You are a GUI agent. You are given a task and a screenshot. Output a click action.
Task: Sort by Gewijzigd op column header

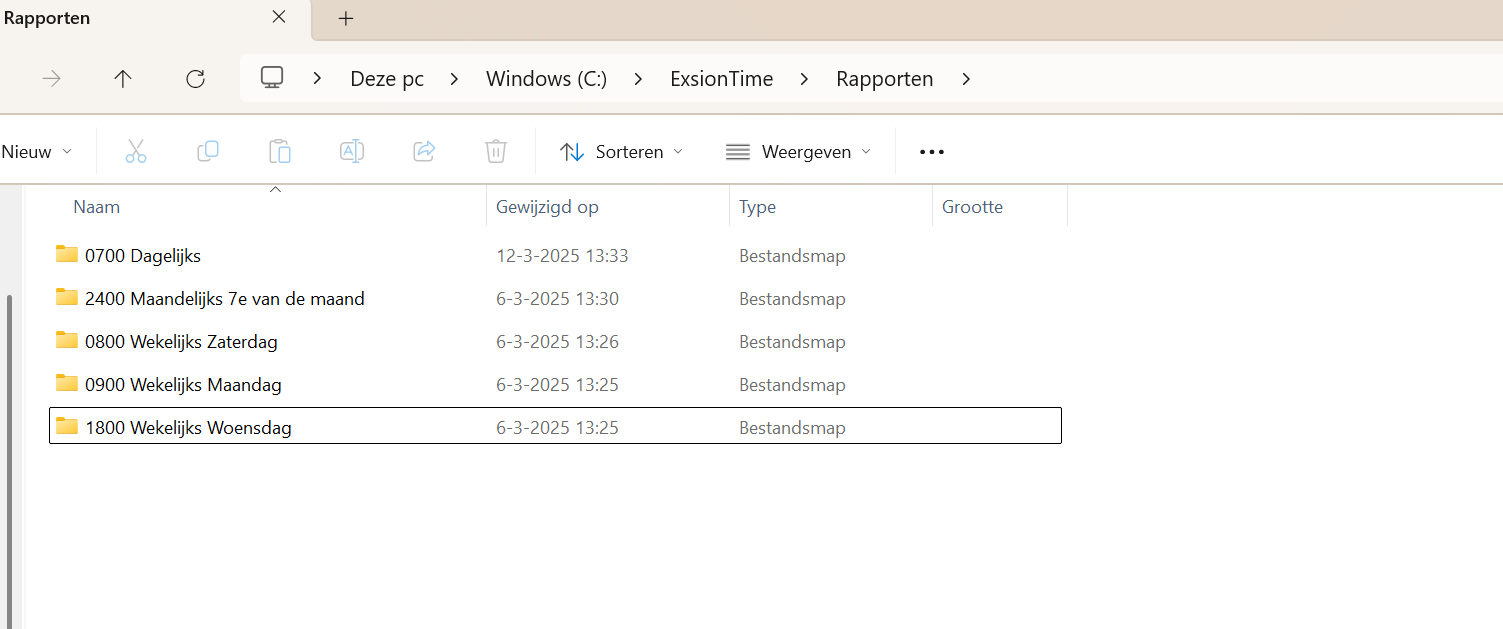[547, 207]
